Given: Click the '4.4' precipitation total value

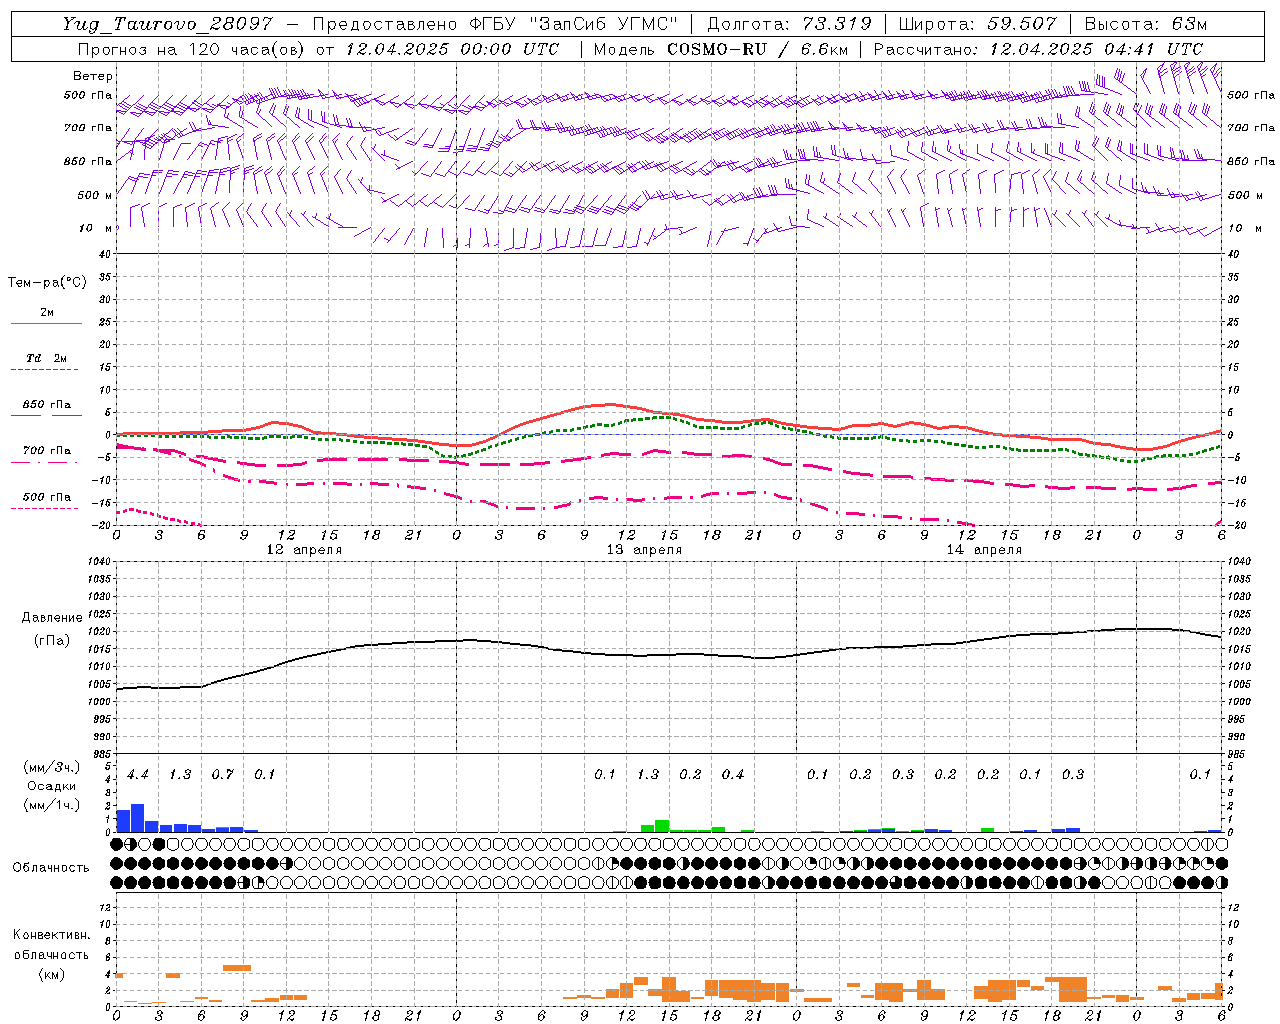Looking at the screenshot, I should [x=138, y=775].
